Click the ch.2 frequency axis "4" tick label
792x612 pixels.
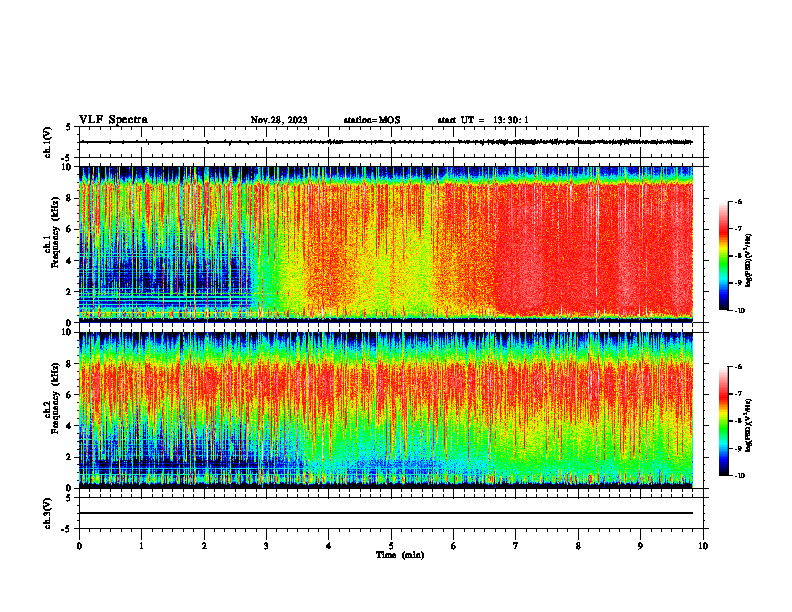tap(70, 426)
